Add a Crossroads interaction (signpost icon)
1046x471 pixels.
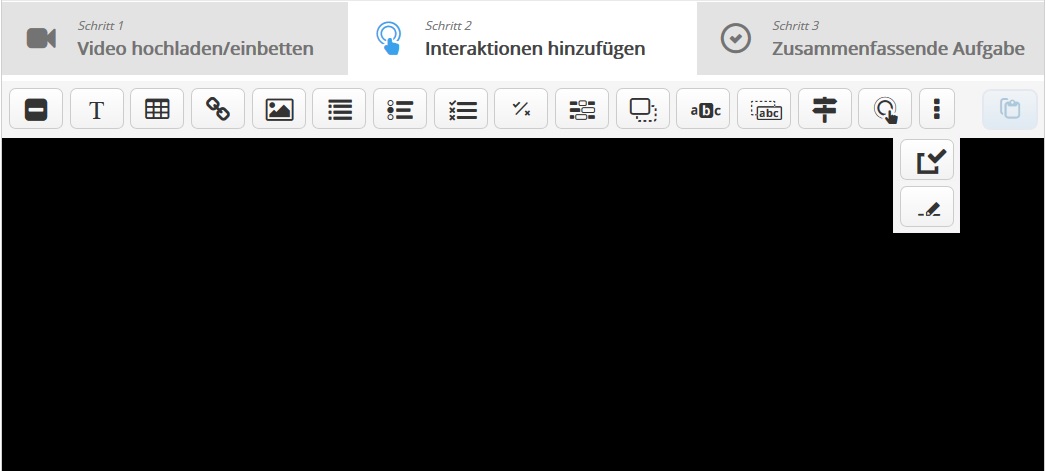tap(825, 109)
